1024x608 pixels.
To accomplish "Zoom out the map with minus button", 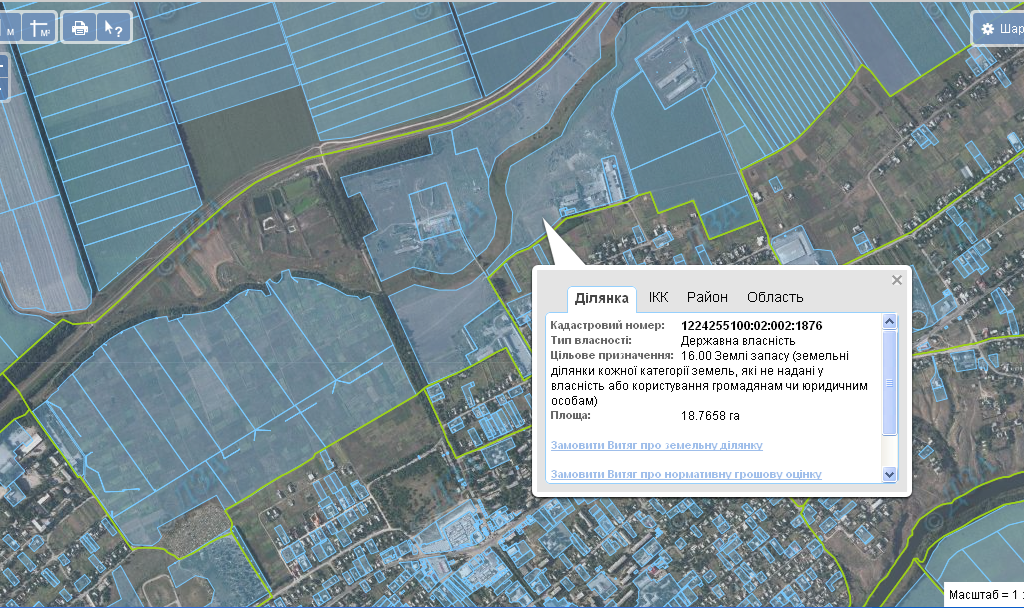I will click(x=2, y=90).
